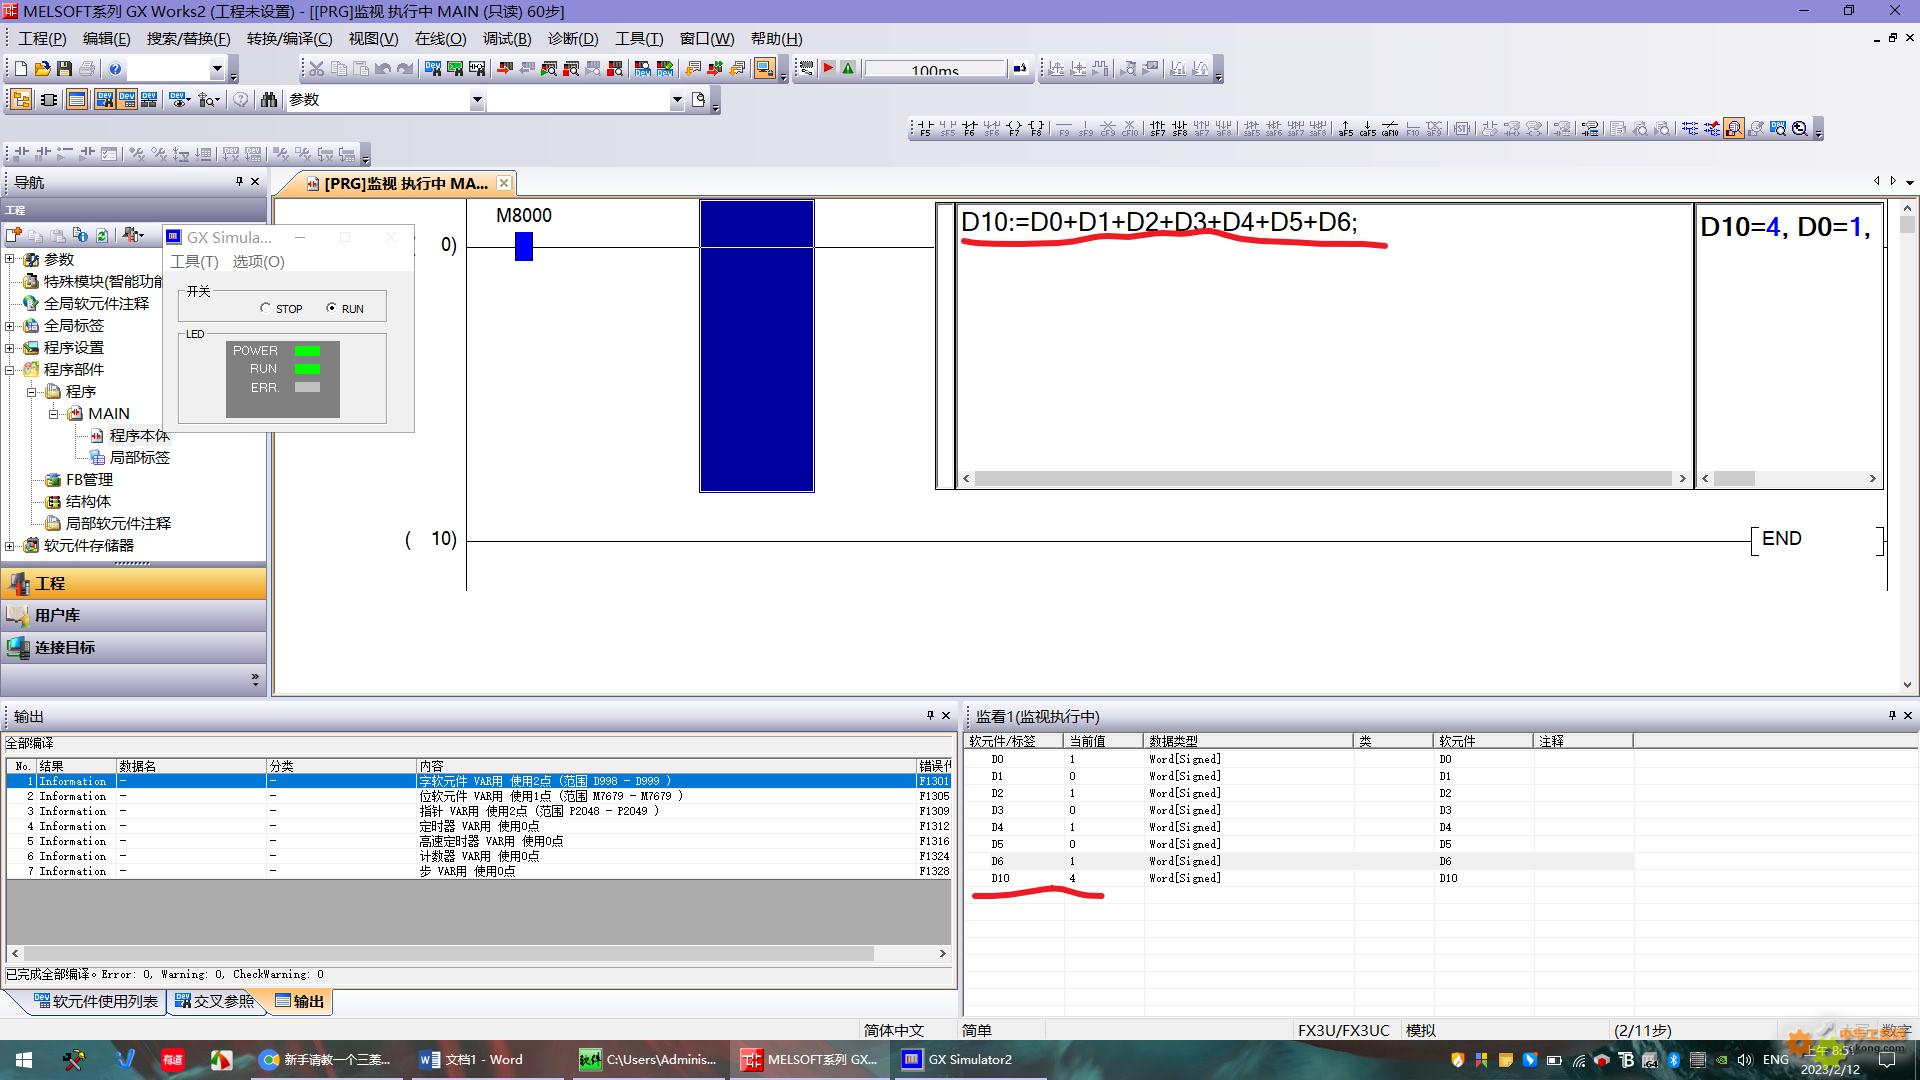Open Windows Start menu
The image size is (1920, 1080).
point(24,1060)
